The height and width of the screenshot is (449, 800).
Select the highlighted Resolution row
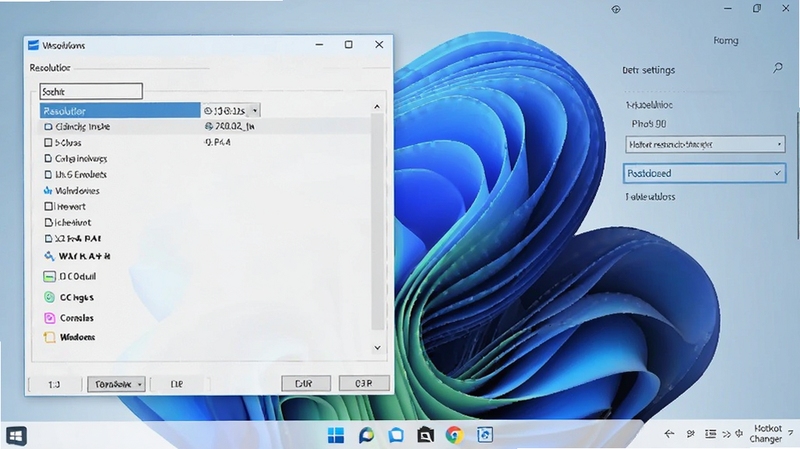pos(120,111)
